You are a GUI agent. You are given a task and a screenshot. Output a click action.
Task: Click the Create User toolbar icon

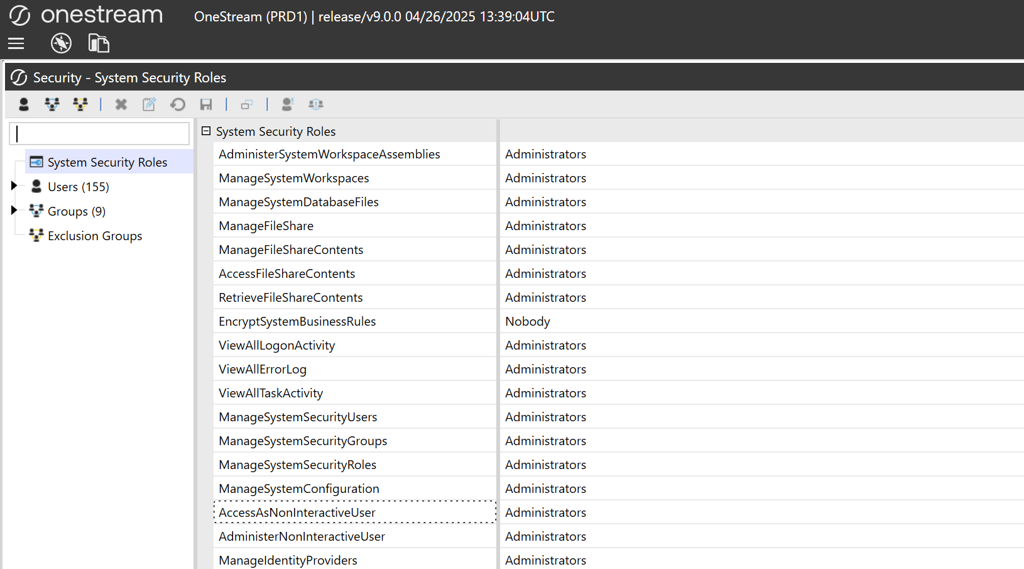24,104
